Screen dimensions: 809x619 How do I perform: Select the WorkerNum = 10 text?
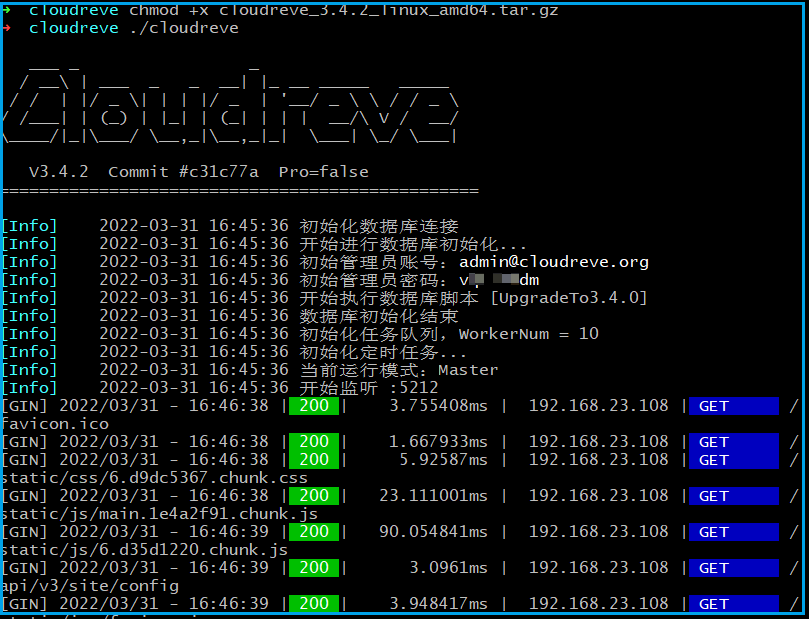[529, 334]
